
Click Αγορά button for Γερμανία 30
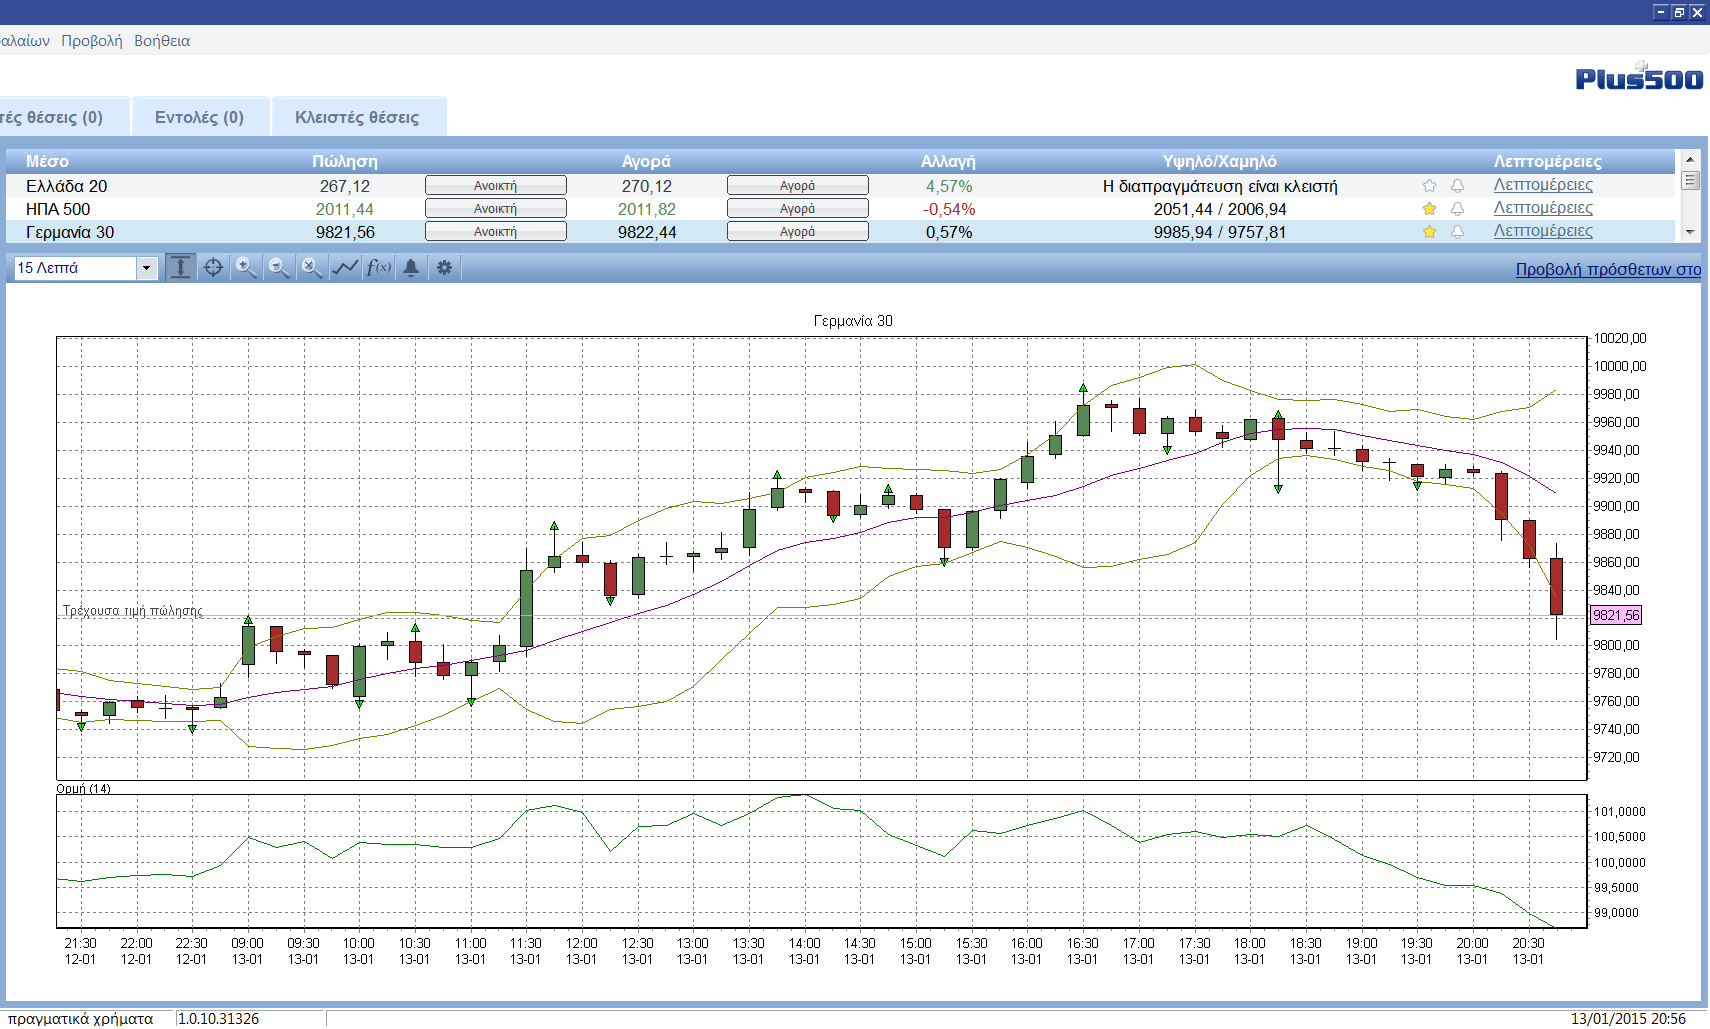tap(797, 232)
